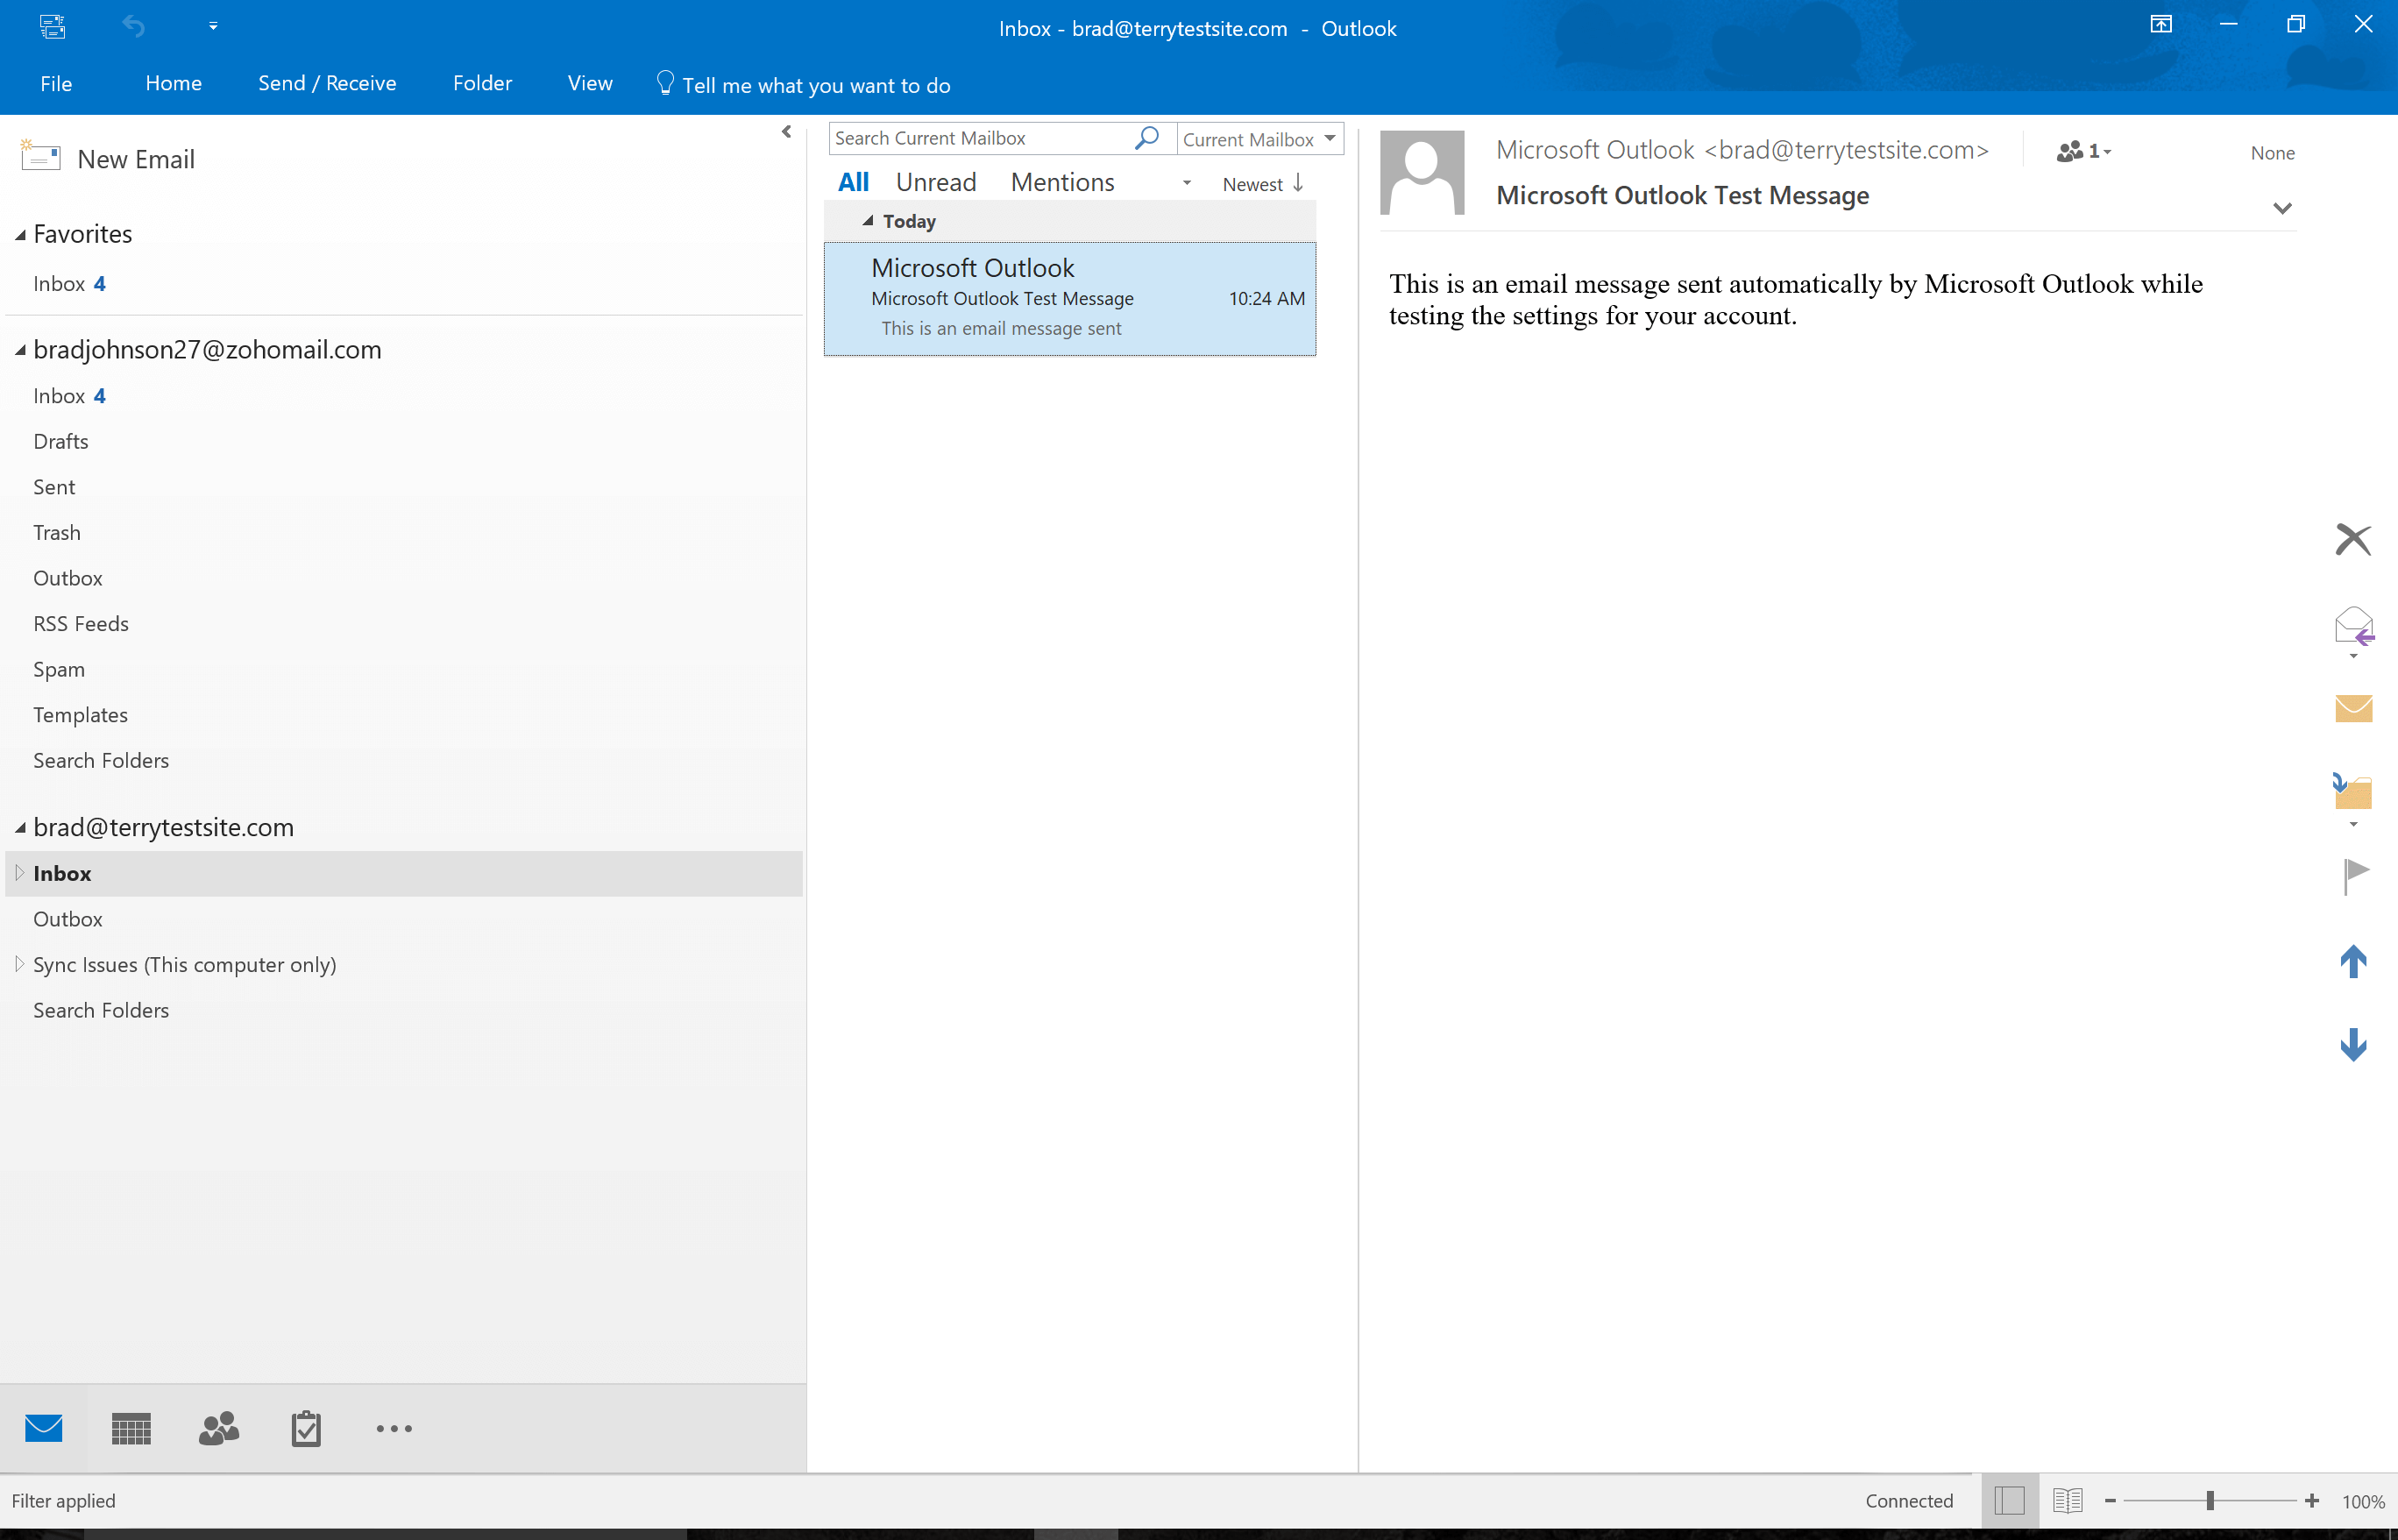Screen dimensions: 2398x1540
Task: Collapse brad@terrytestsite.com account
Action: (20, 828)
